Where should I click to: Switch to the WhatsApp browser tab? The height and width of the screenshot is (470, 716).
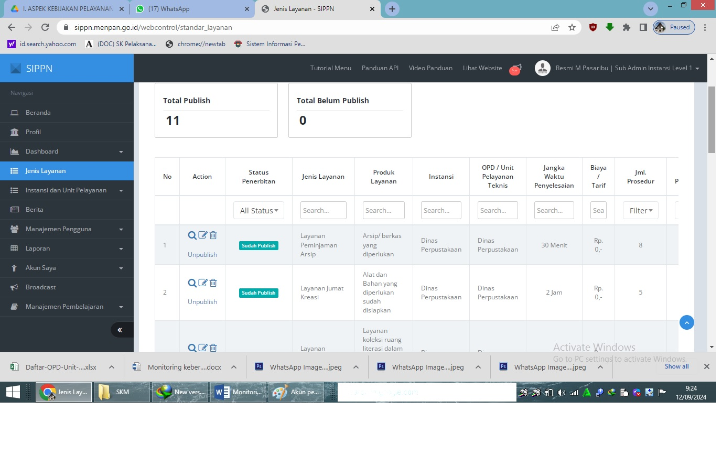pos(190,8)
